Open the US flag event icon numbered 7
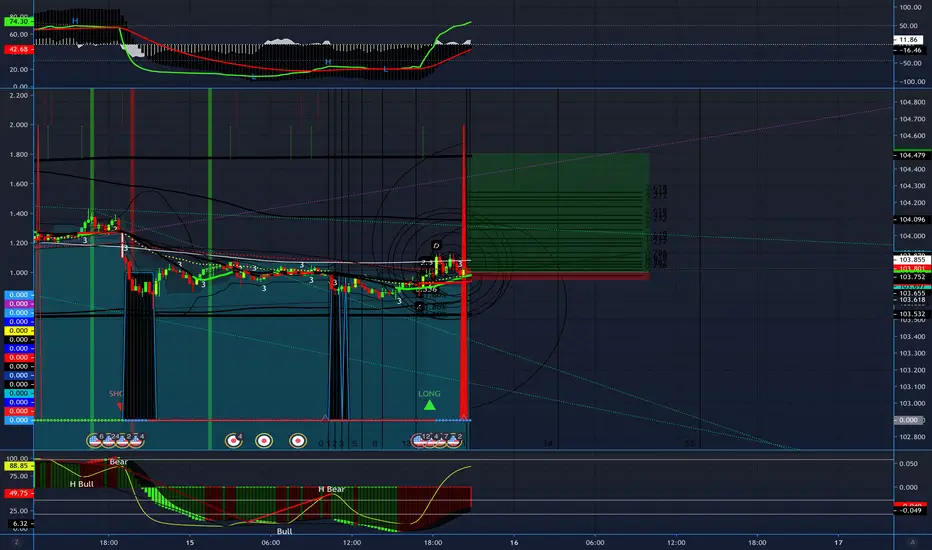 point(440,440)
